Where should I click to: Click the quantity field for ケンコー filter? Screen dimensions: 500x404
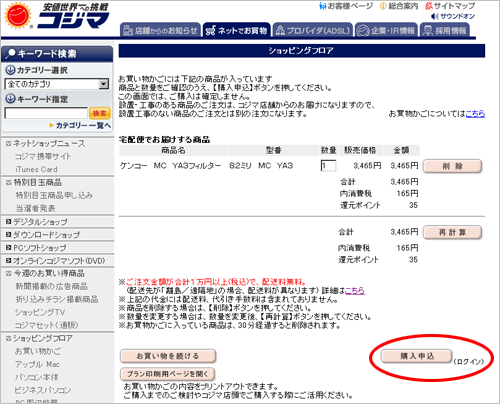(x=328, y=166)
